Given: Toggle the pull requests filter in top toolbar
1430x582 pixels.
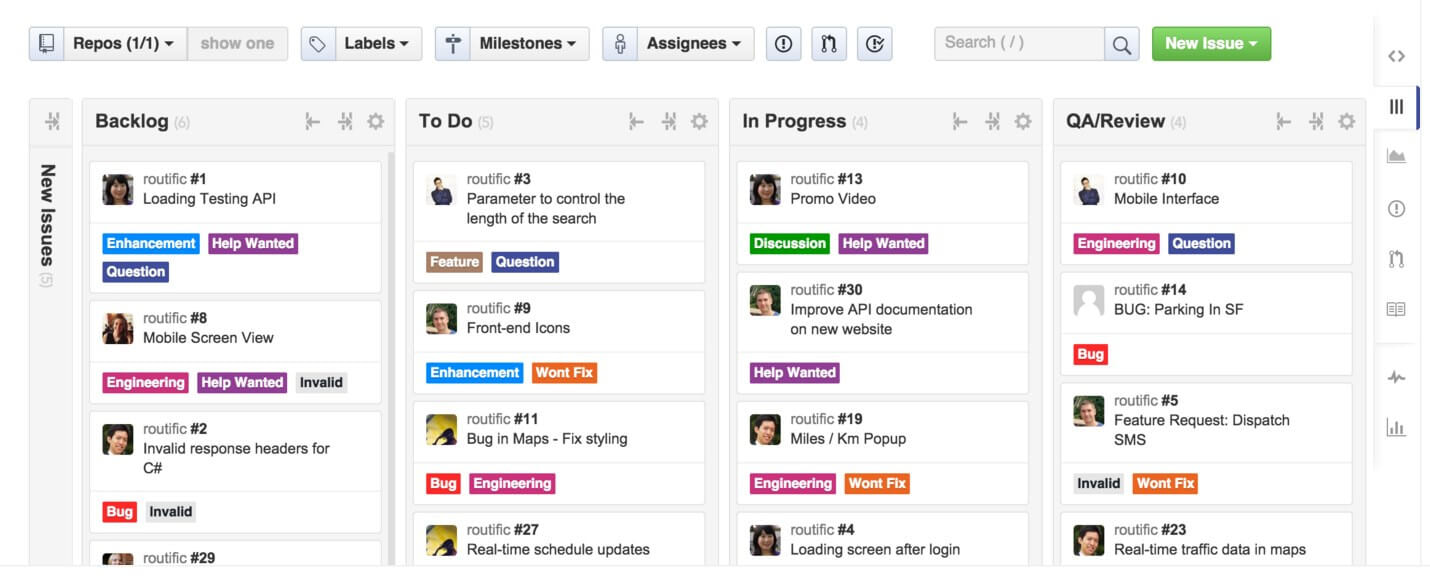Looking at the screenshot, I should pos(829,44).
